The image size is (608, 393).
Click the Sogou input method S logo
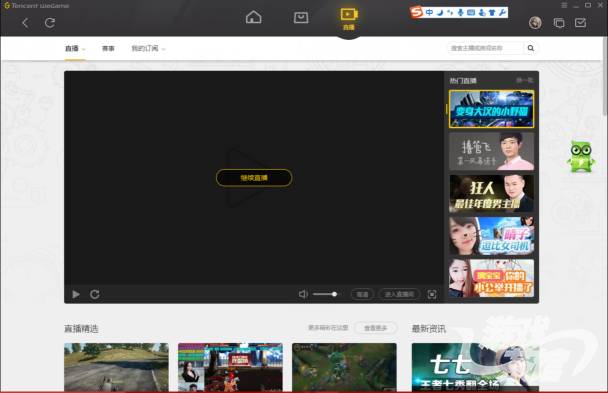point(416,12)
